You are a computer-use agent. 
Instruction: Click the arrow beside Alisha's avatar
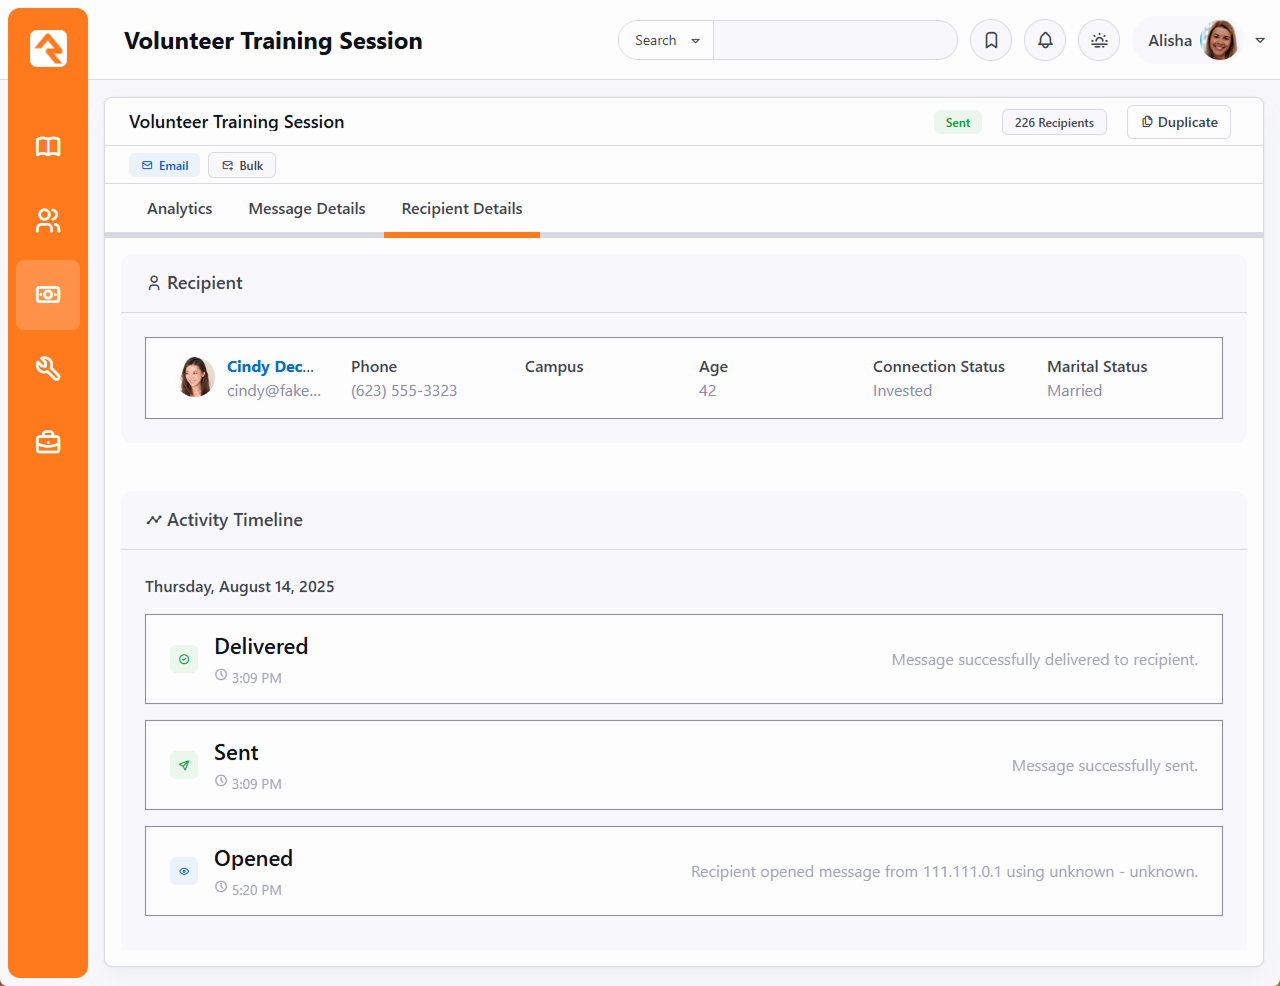1260,41
